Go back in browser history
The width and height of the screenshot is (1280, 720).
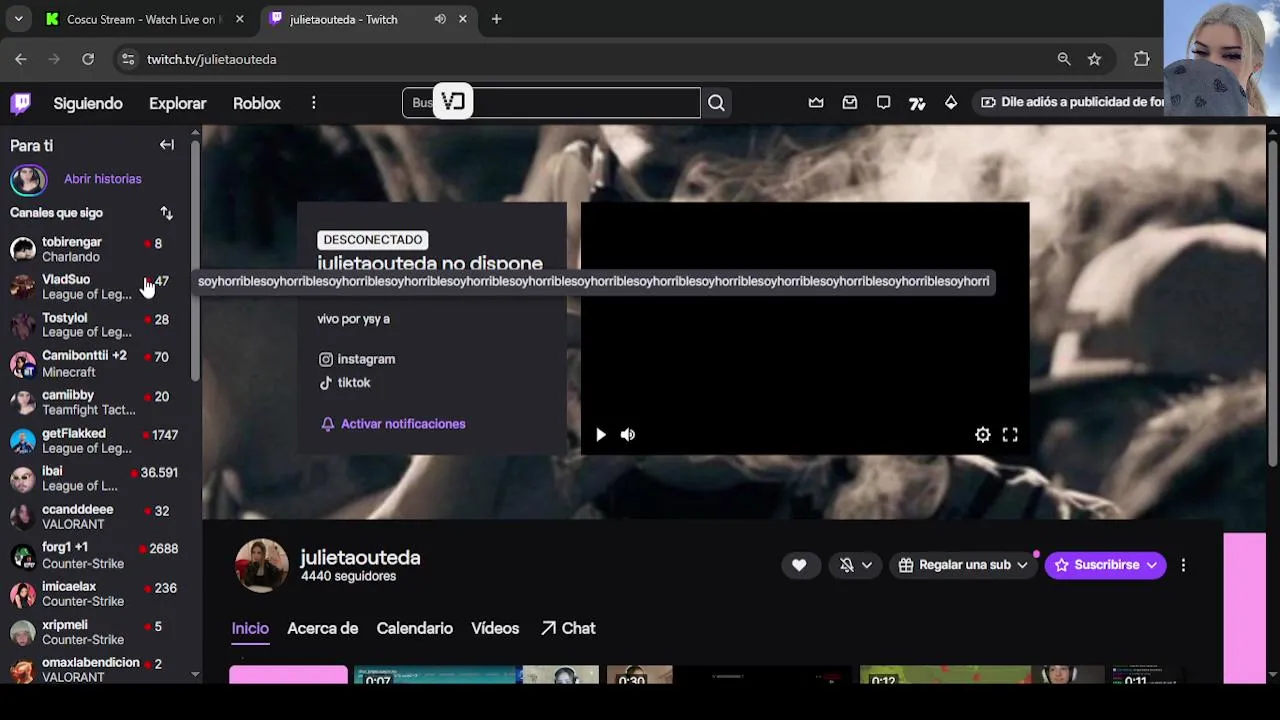point(21,59)
